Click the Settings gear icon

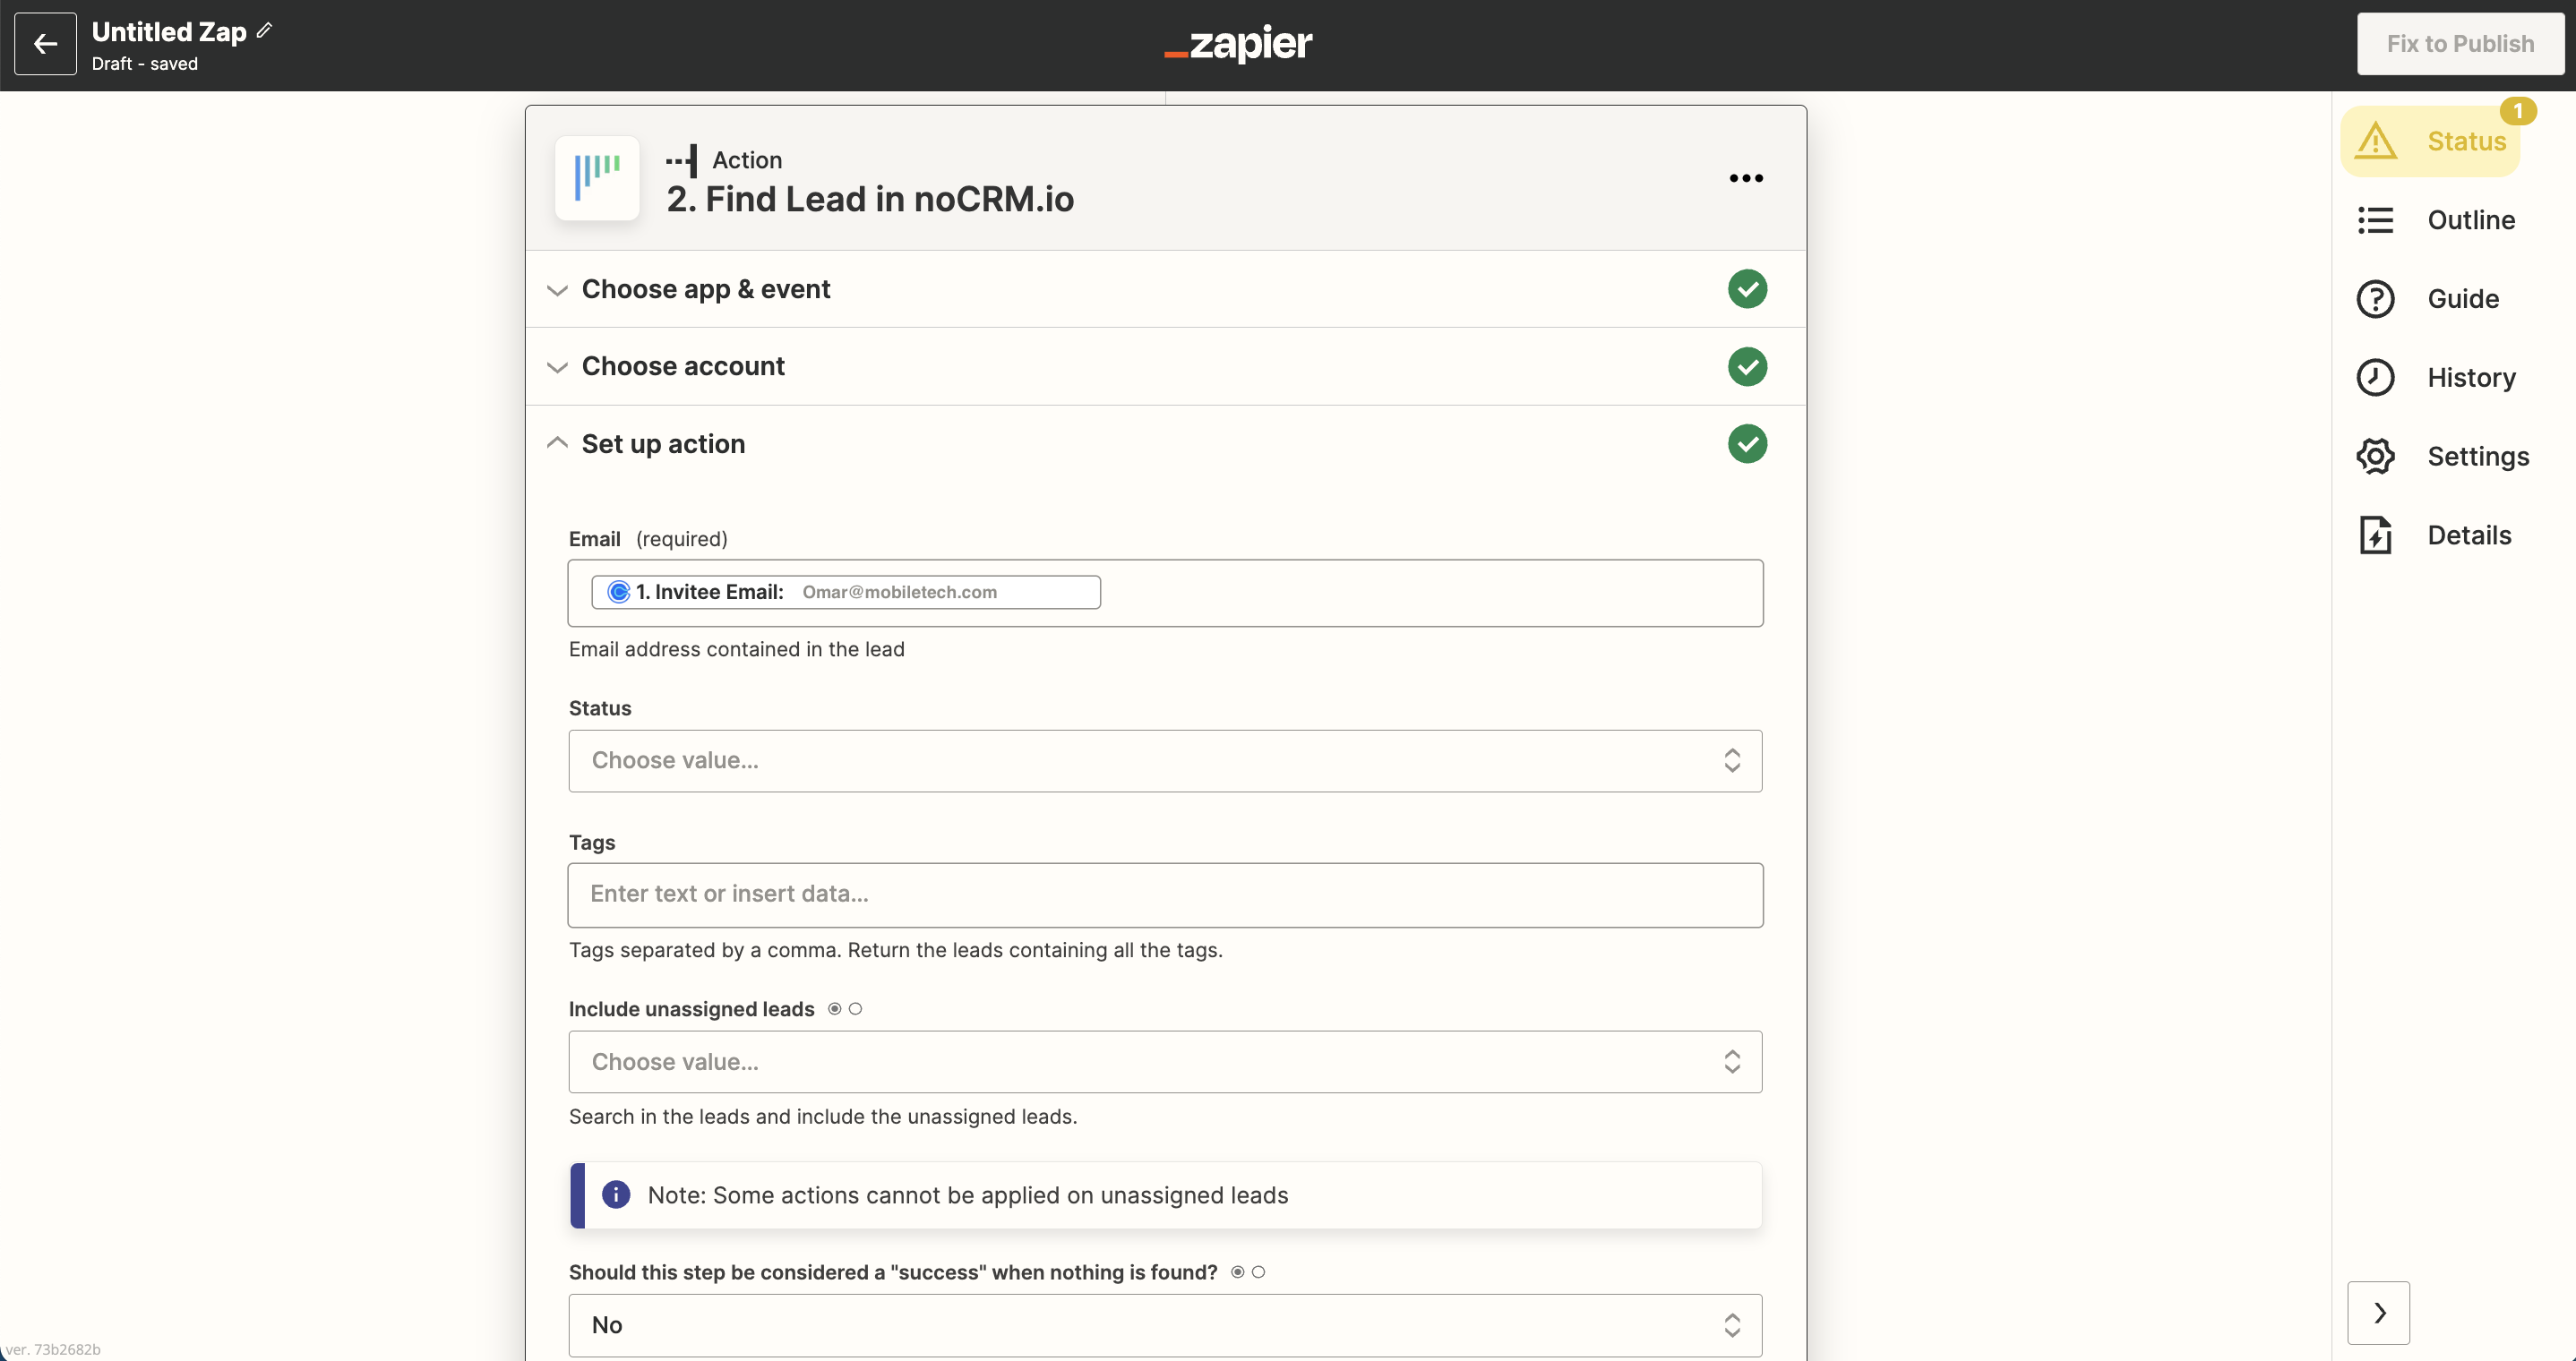tap(2375, 456)
